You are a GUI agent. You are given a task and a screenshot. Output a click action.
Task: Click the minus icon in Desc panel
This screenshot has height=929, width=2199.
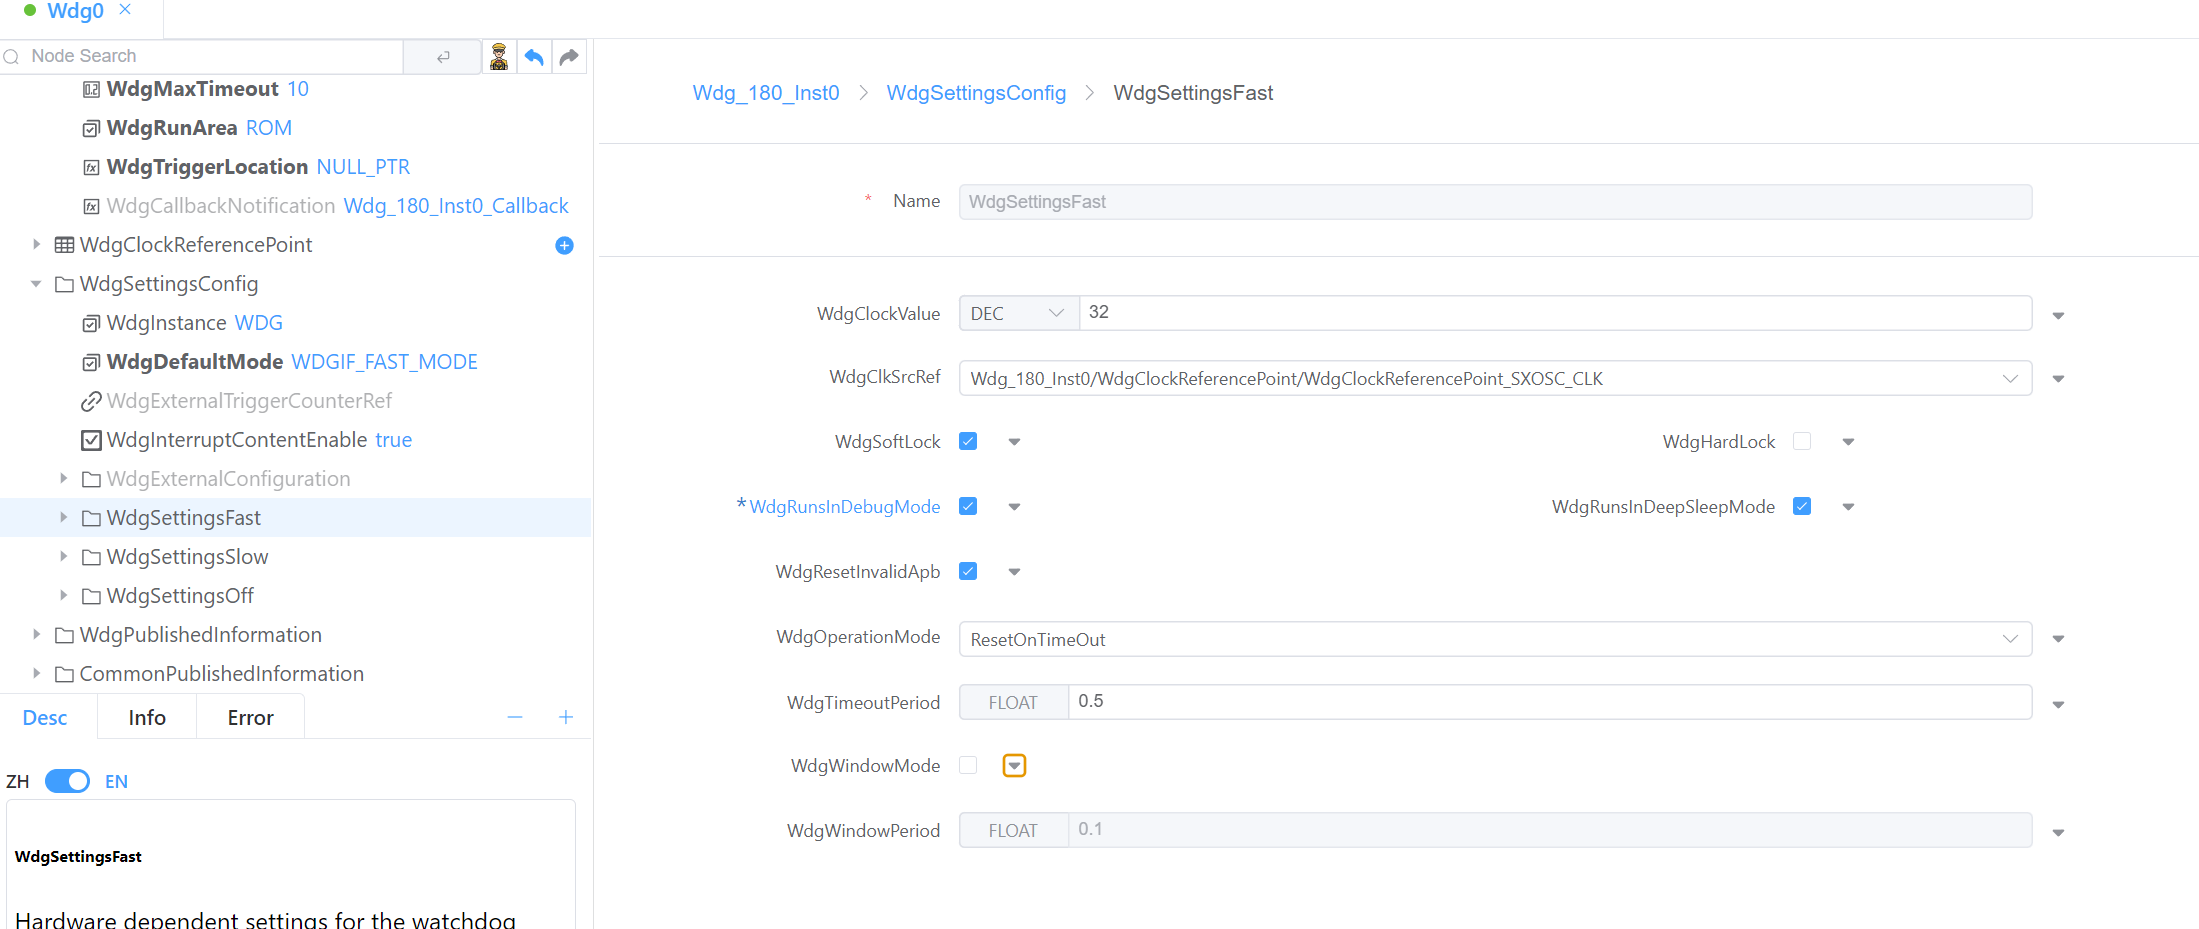point(515,717)
